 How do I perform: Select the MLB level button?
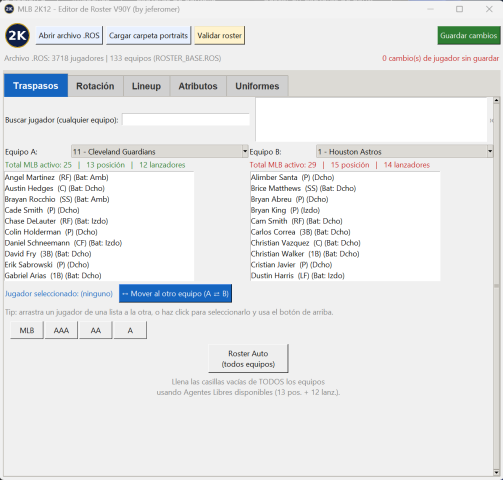[27, 330]
